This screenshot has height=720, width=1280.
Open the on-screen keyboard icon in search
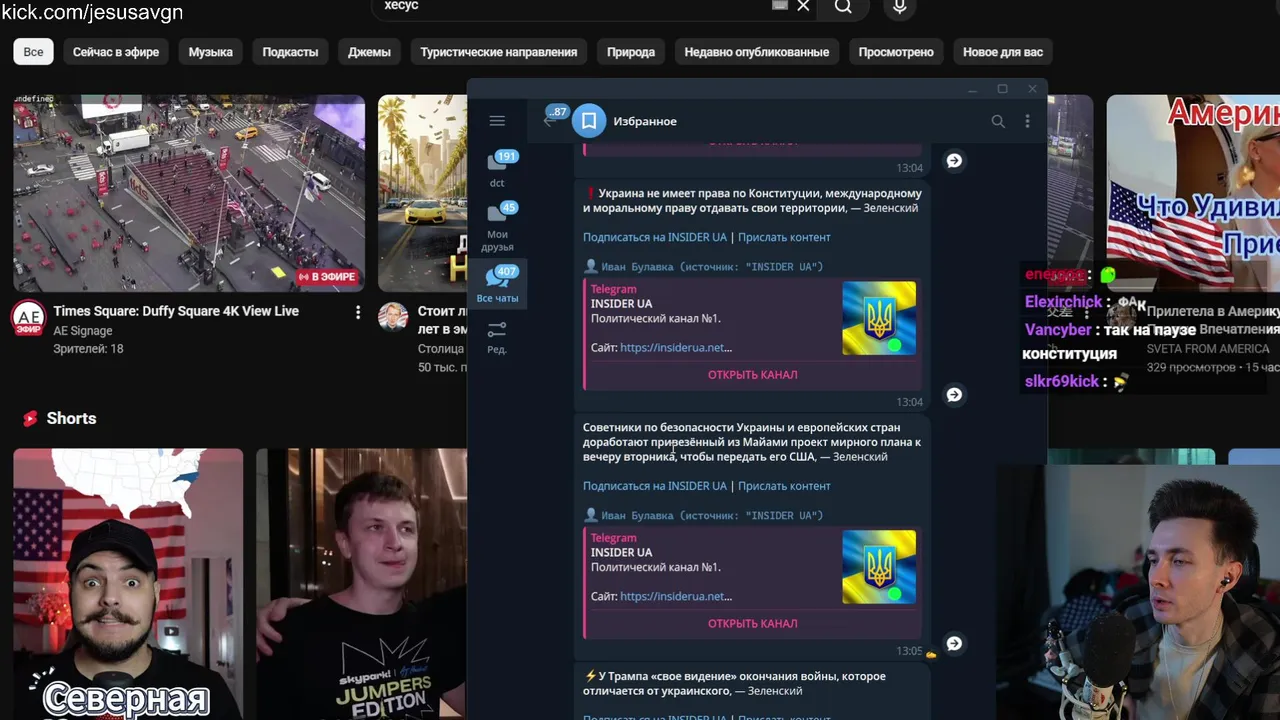tap(780, 6)
